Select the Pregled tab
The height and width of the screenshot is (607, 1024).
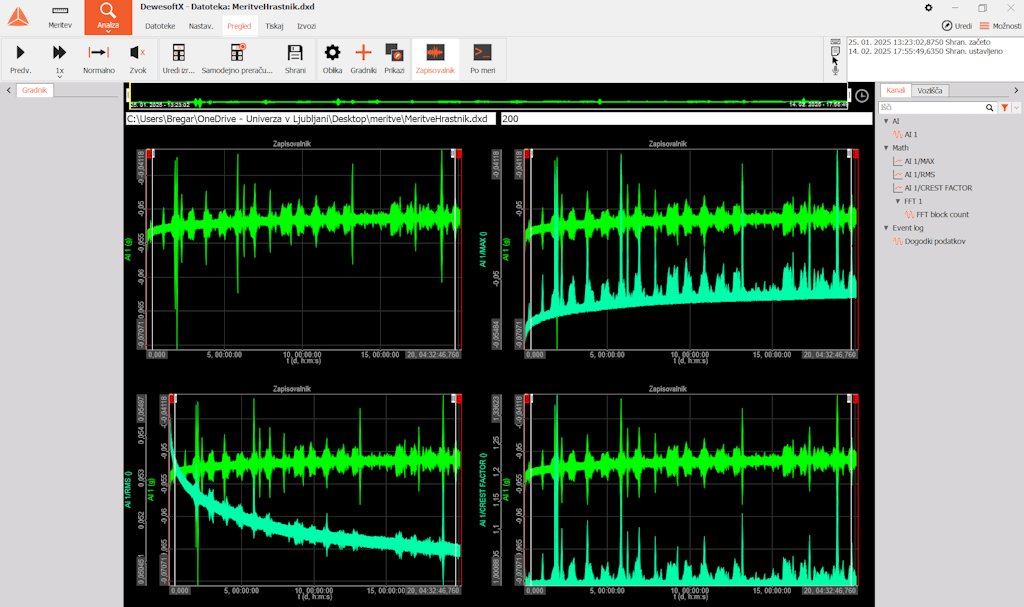pyautogui.click(x=239, y=26)
